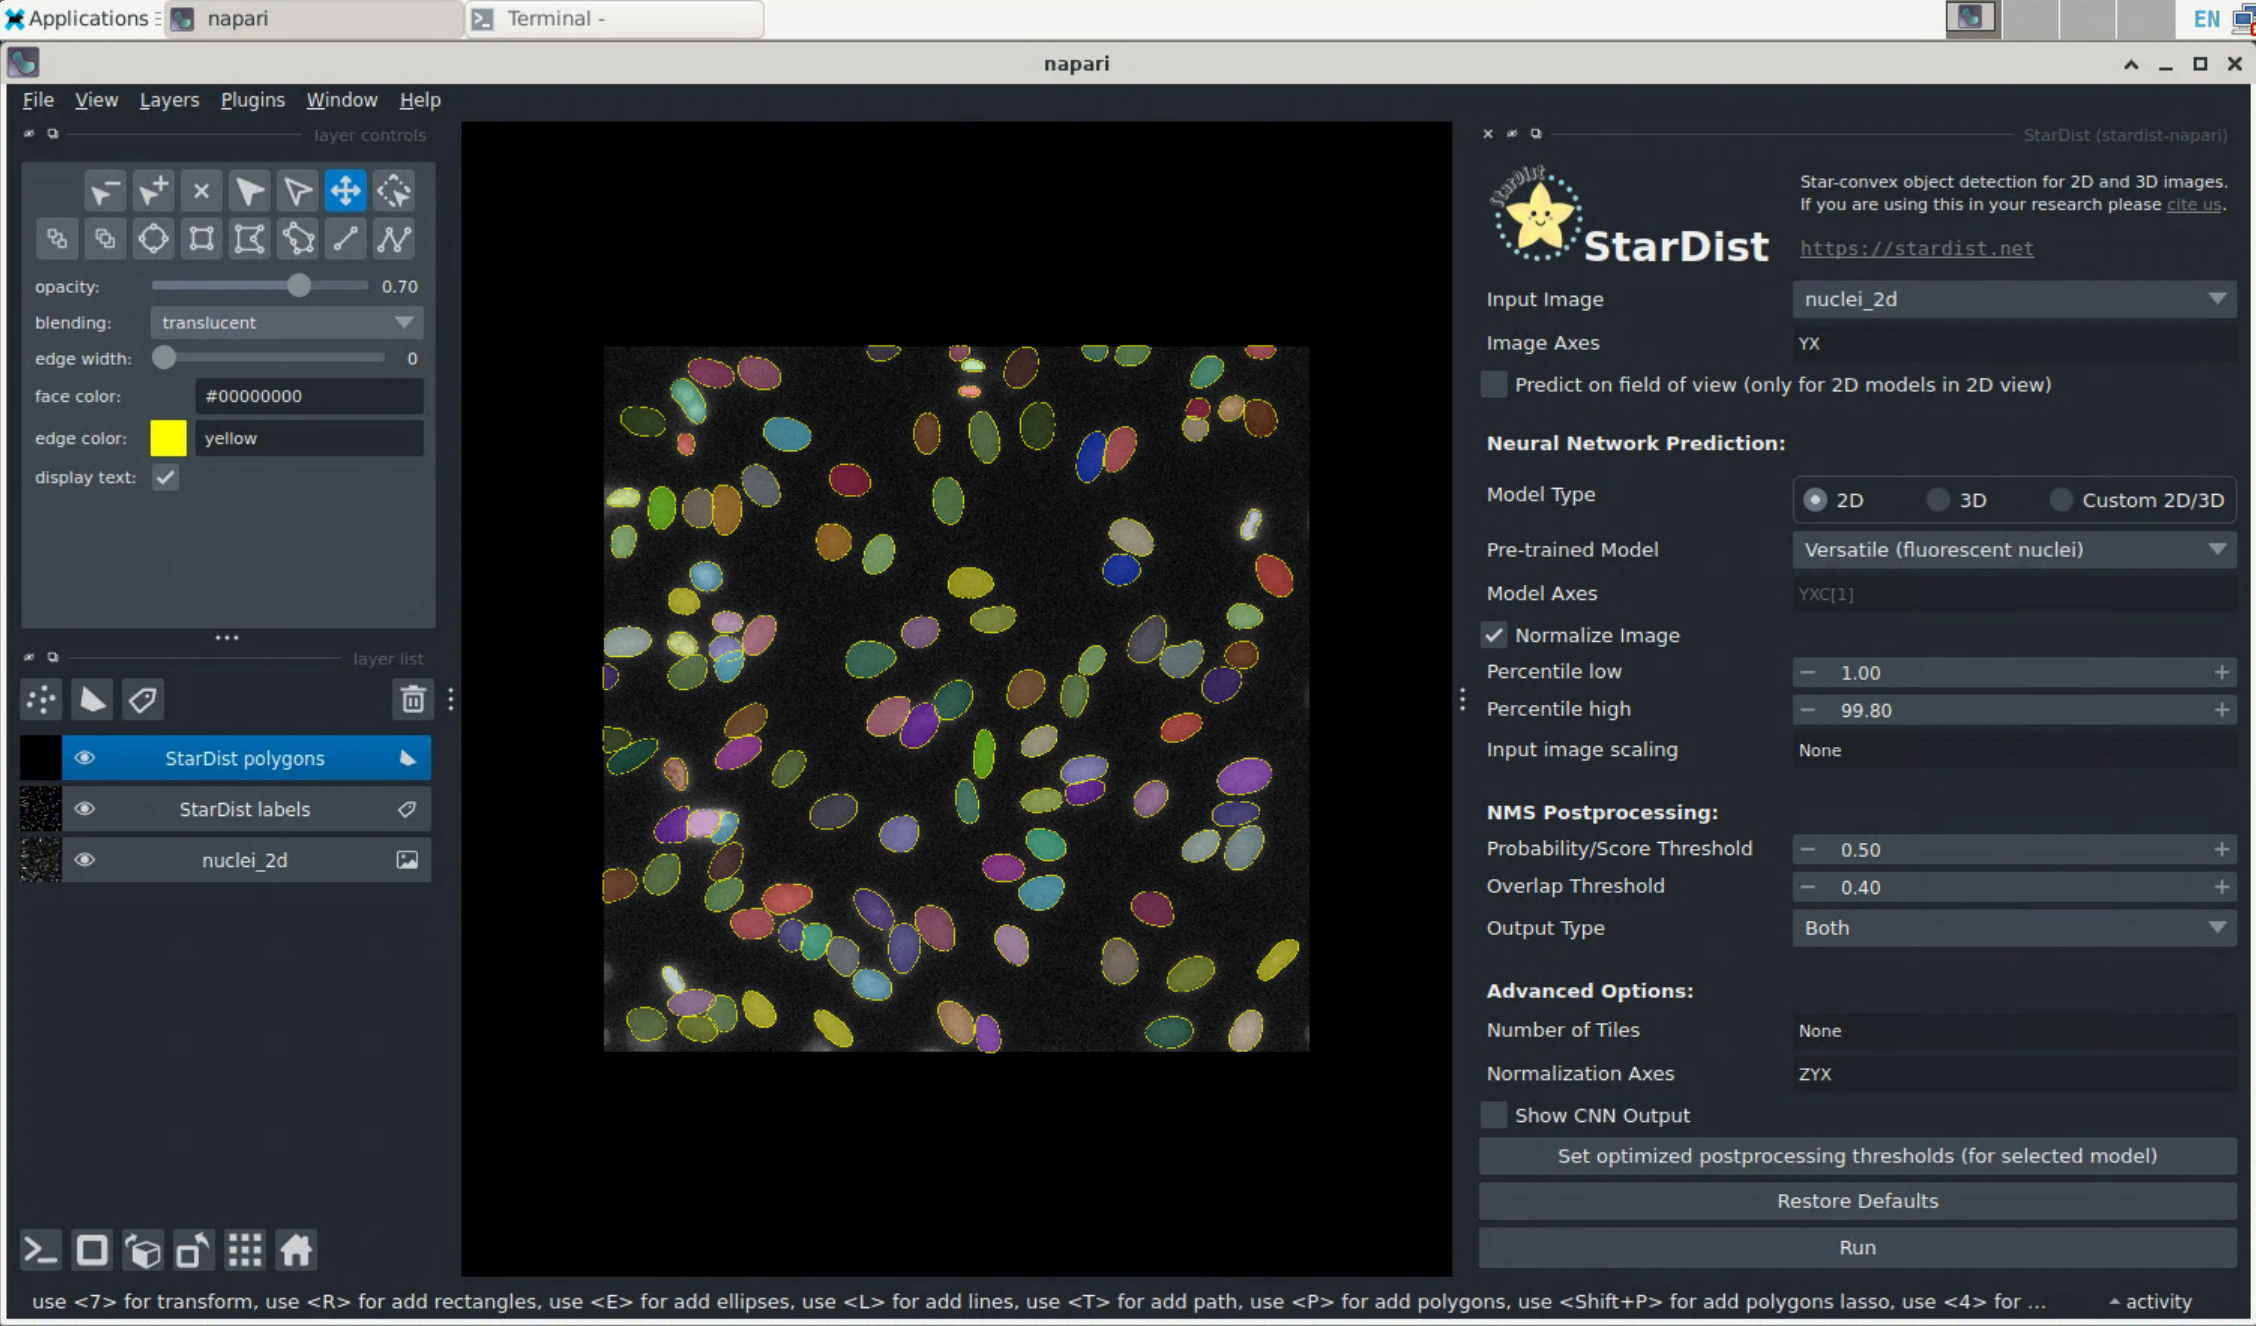Select the add ellipse tool

(x=153, y=239)
